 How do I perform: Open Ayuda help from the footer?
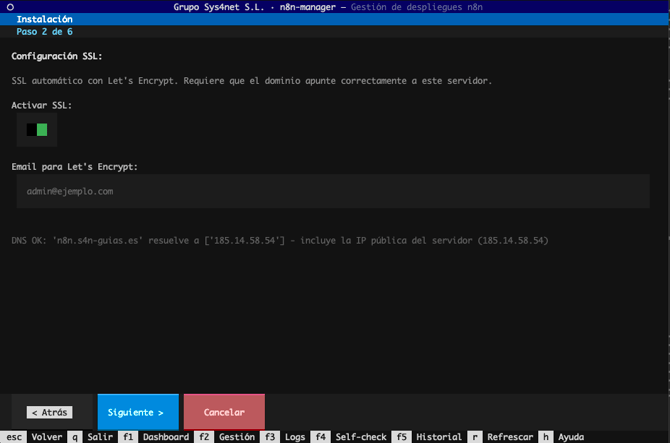click(x=571, y=437)
